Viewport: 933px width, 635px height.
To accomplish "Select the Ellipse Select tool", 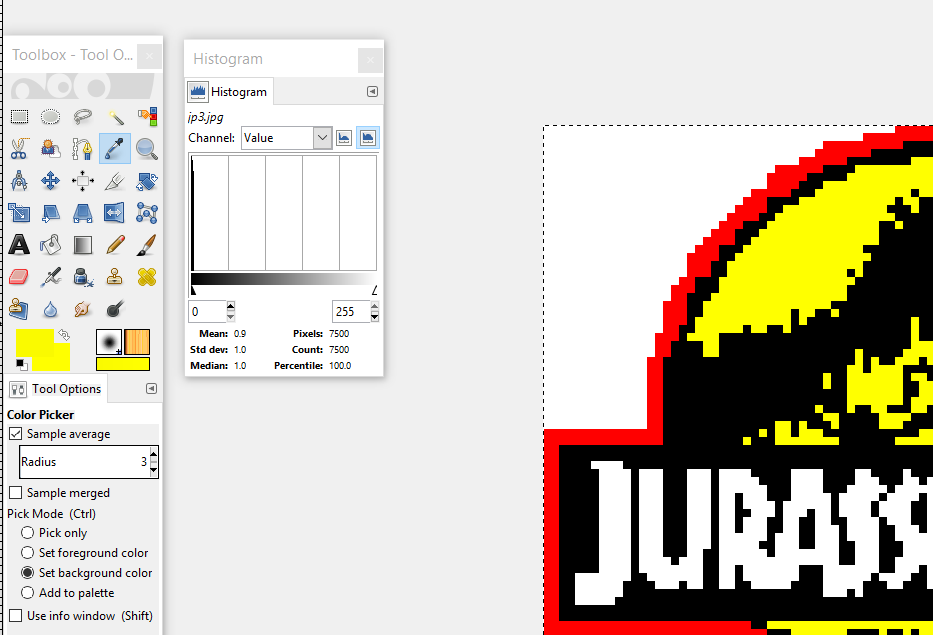I will 51,116.
